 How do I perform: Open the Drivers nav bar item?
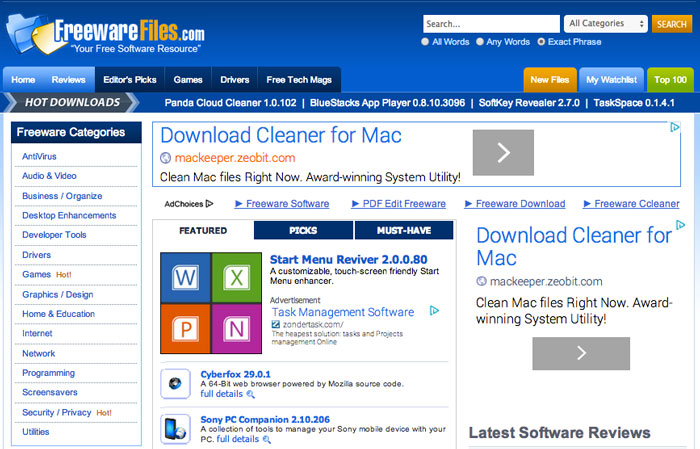234,80
